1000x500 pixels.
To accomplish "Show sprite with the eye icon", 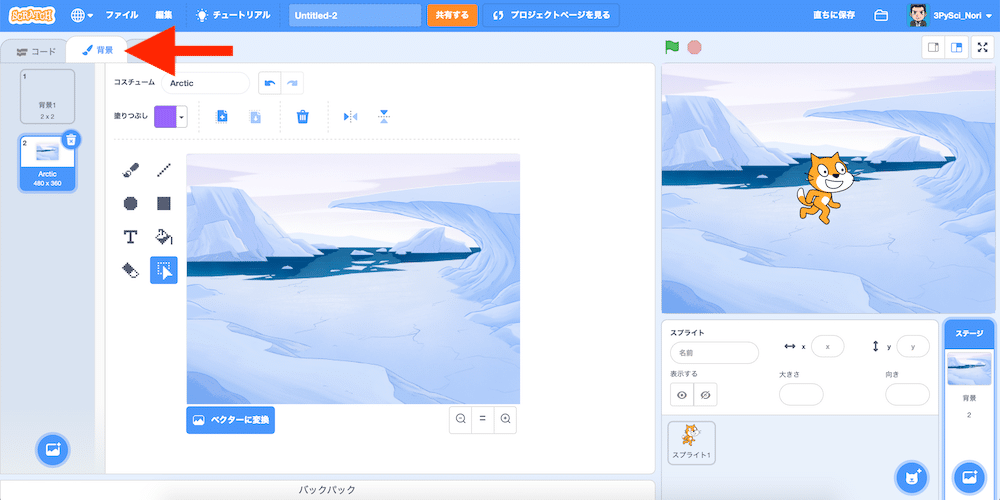I will click(682, 395).
